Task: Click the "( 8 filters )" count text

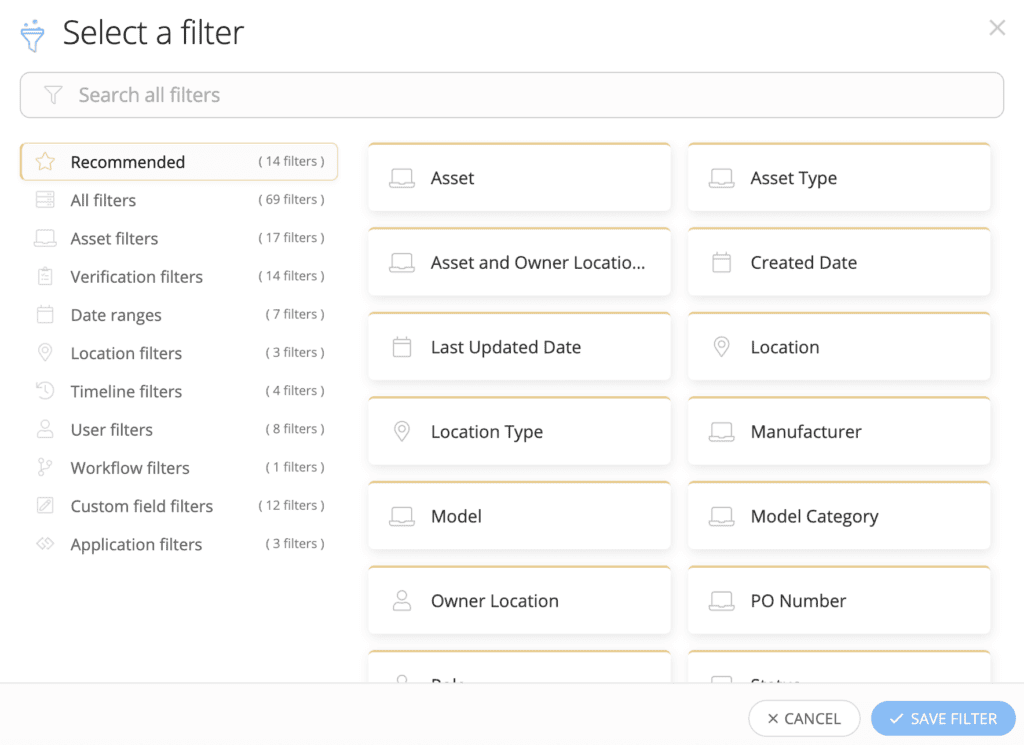Action: pyautogui.click(x=295, y=428)
